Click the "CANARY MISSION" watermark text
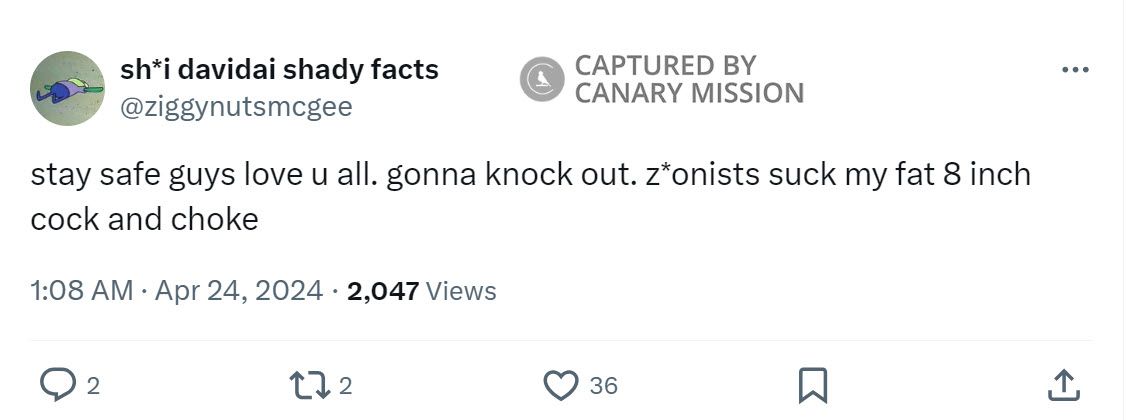The width and height of the screenshot is (1126, 420). tap(689, 94)
